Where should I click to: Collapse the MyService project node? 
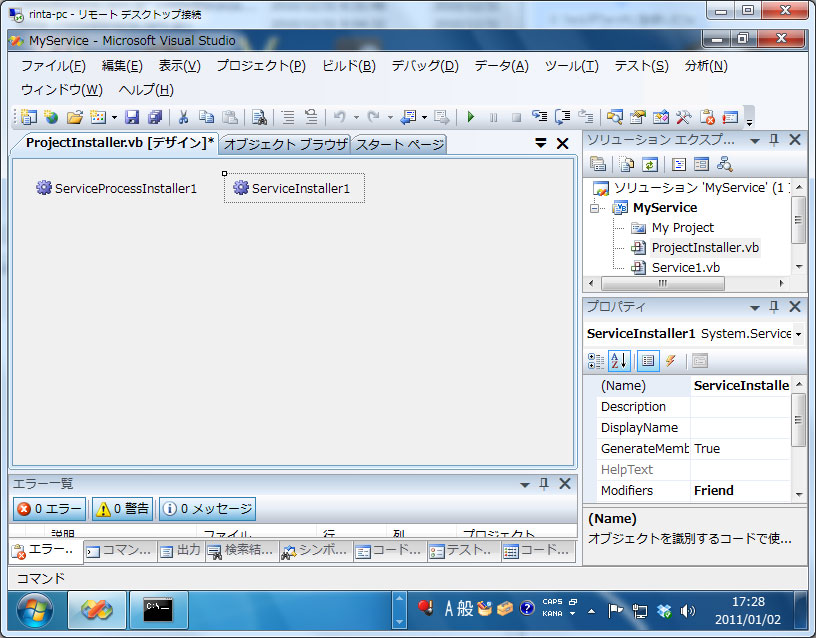pos(594,208)
